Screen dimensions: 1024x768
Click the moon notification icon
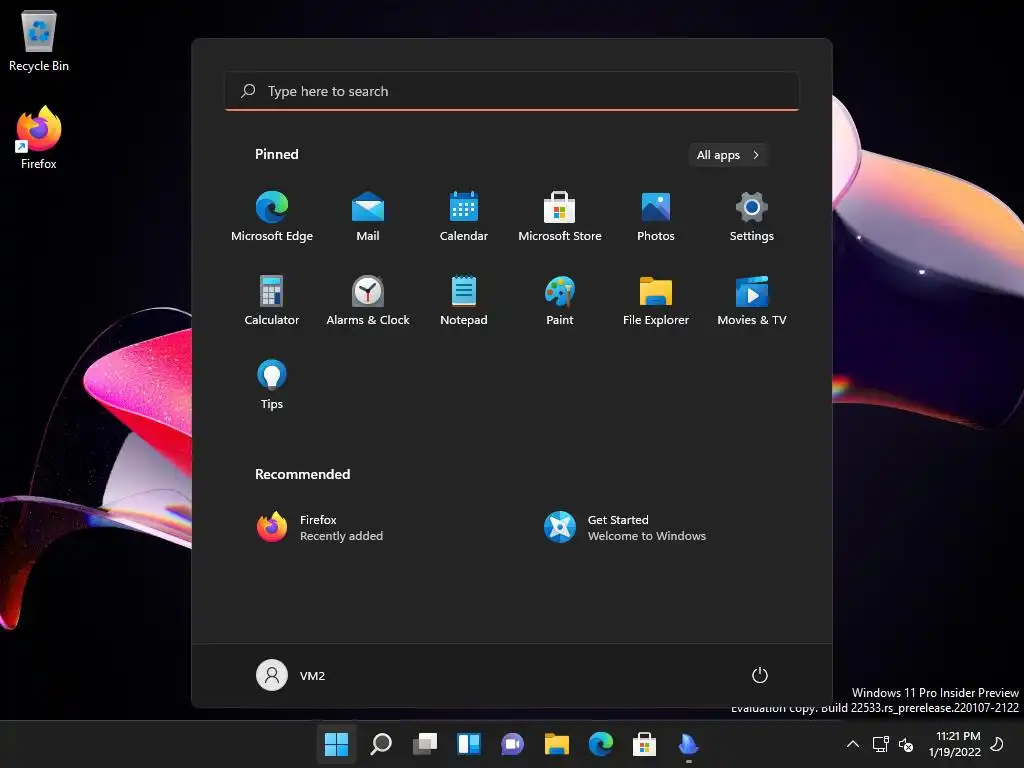tap(997, 743)
